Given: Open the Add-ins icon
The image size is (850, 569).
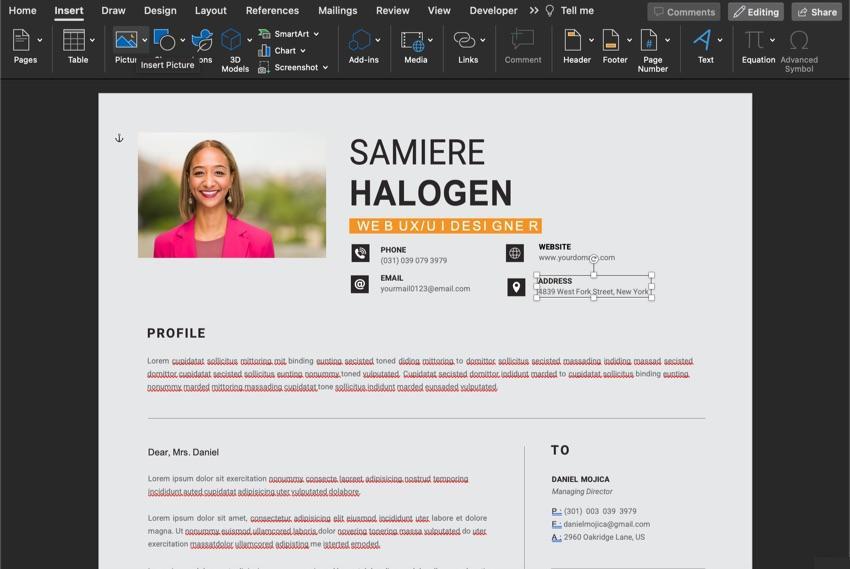Looking at the screenshot, I should (359, 40).
